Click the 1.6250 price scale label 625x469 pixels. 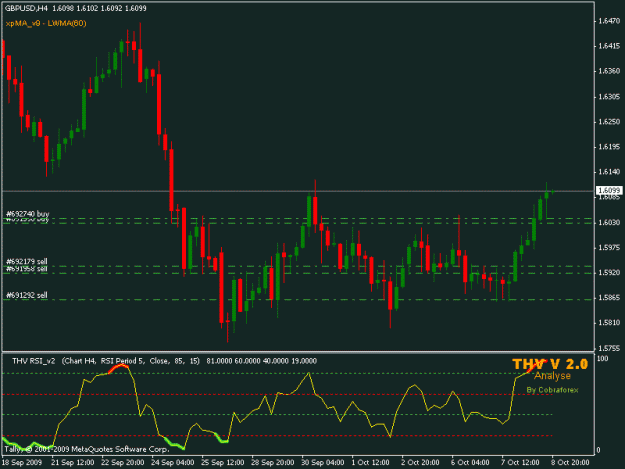[x=609, y=122]
